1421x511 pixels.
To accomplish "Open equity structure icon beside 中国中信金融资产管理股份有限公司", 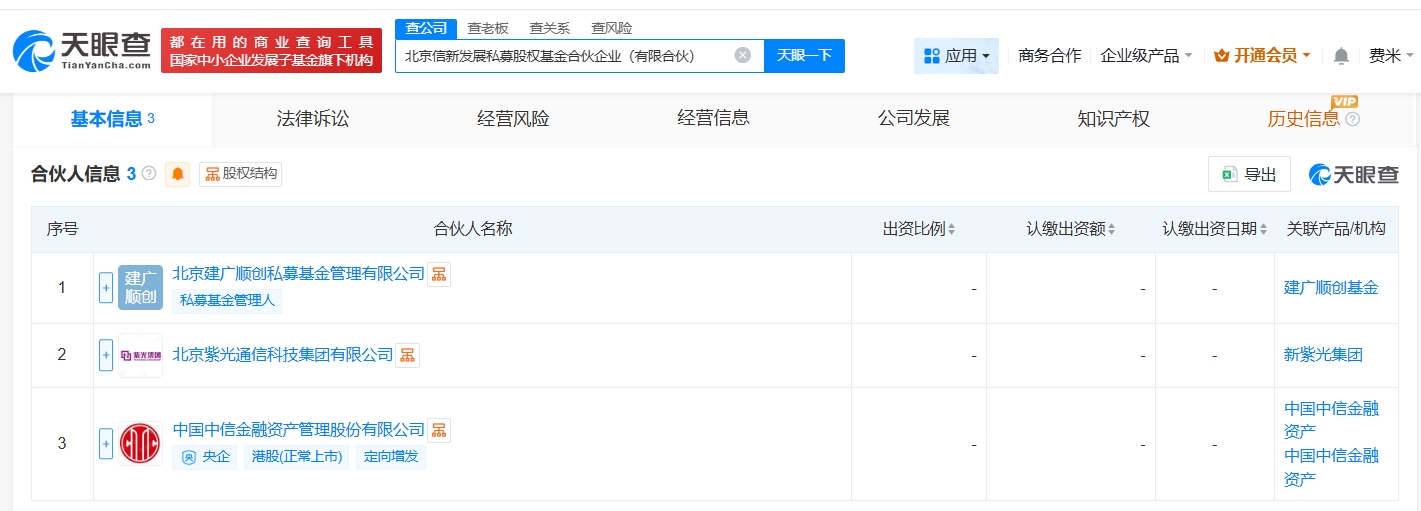I will click(x=439, y=430).
